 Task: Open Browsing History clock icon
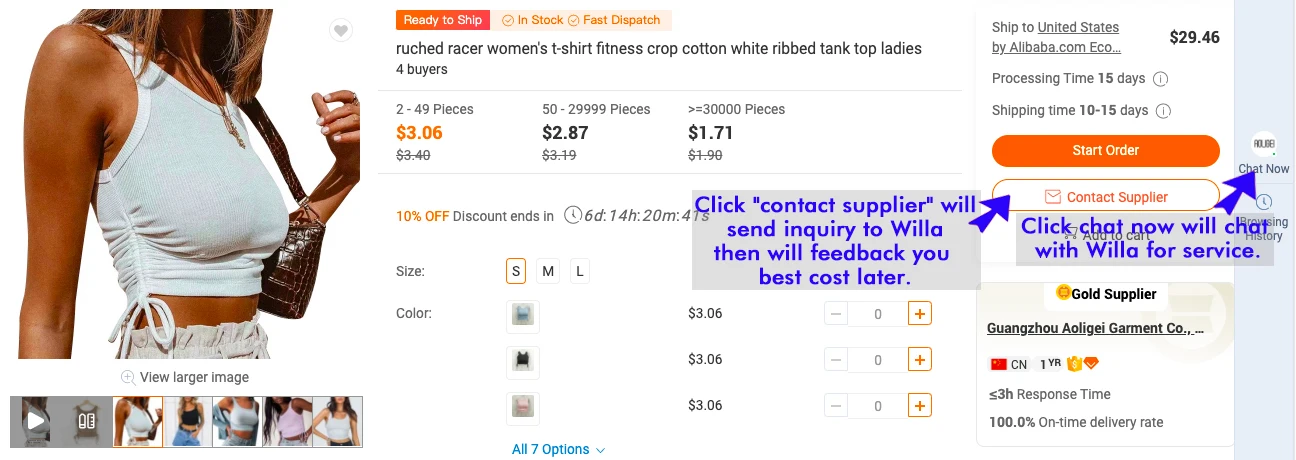(x=1264, y=202)
